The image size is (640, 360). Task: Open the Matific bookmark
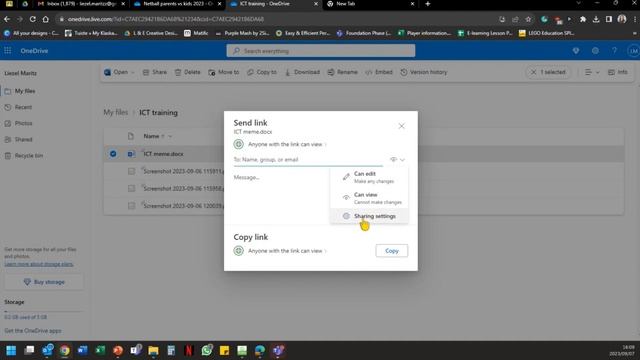click(x=196, y=33)
